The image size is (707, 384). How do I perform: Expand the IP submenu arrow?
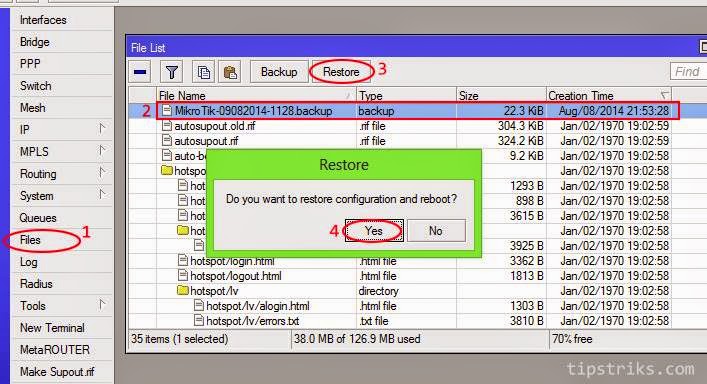click(102, 129)
